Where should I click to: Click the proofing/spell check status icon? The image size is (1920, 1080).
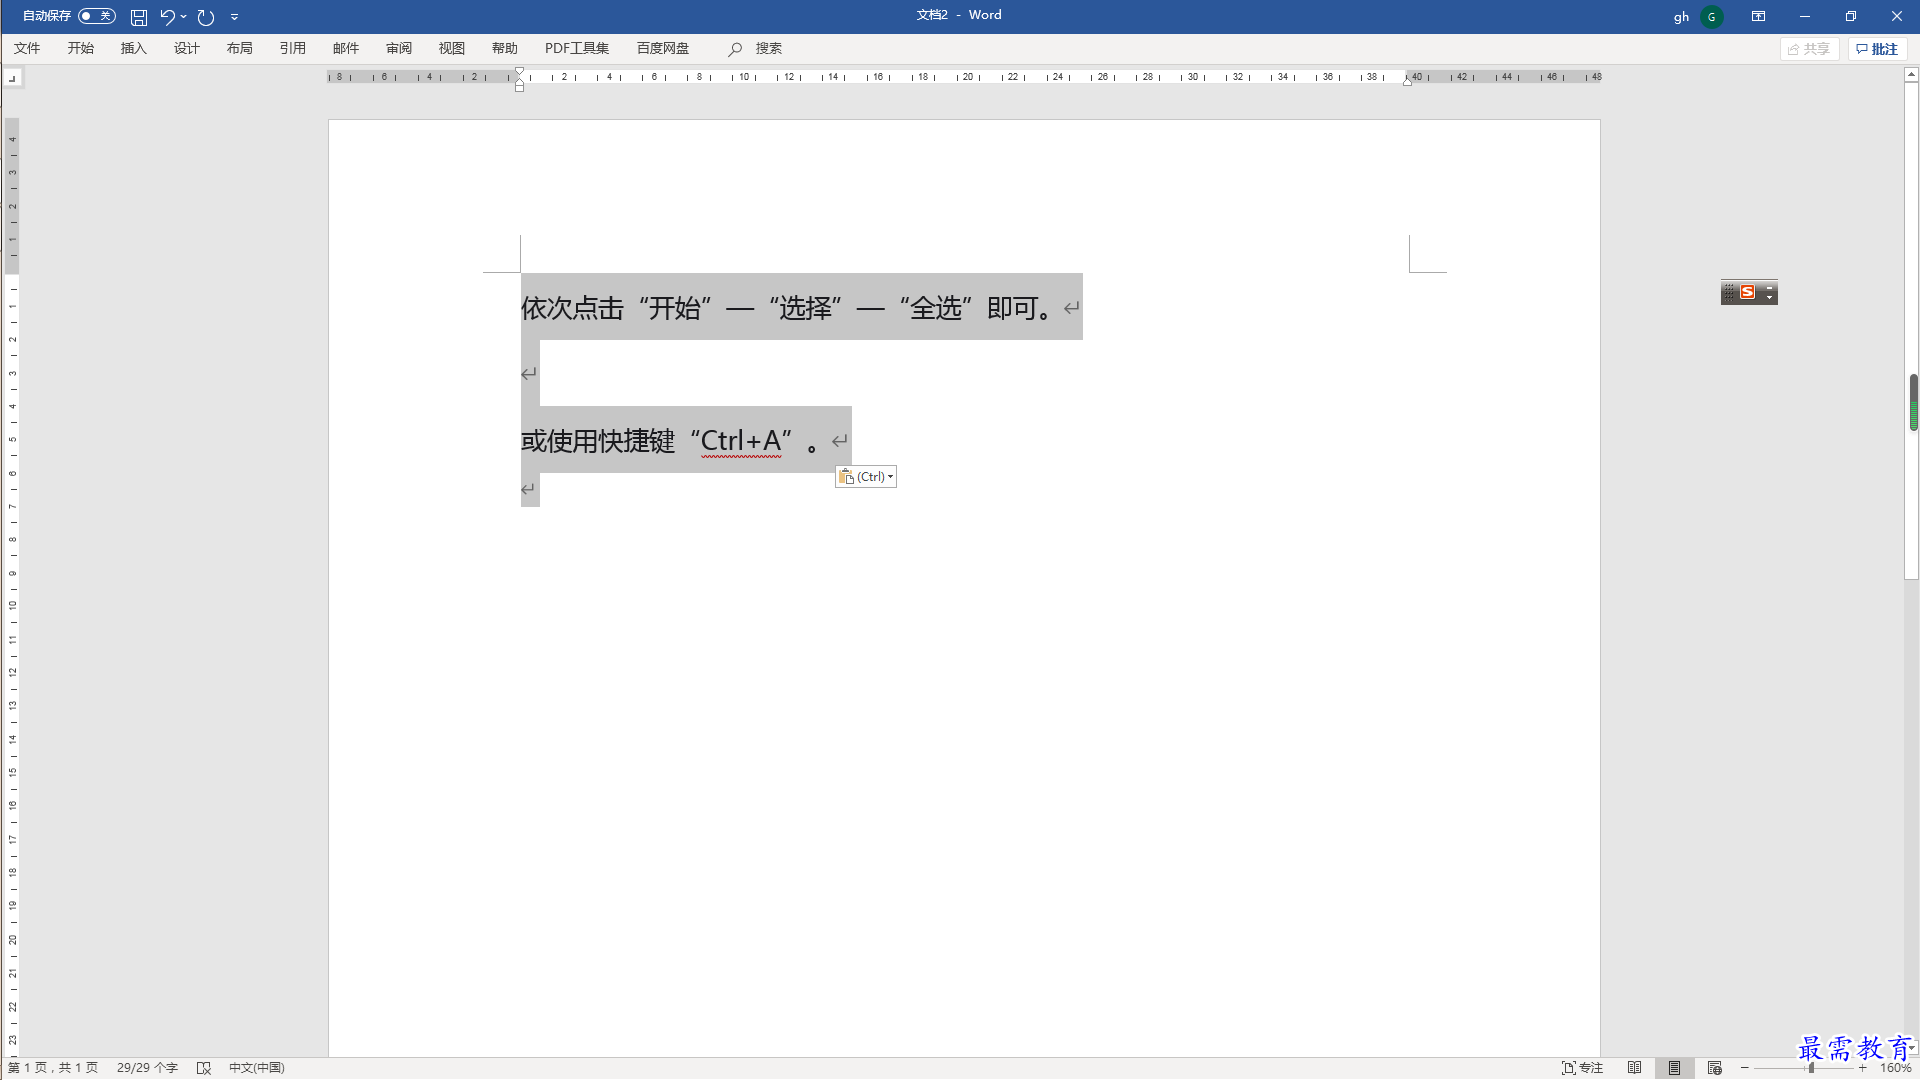click(204, 1068)
